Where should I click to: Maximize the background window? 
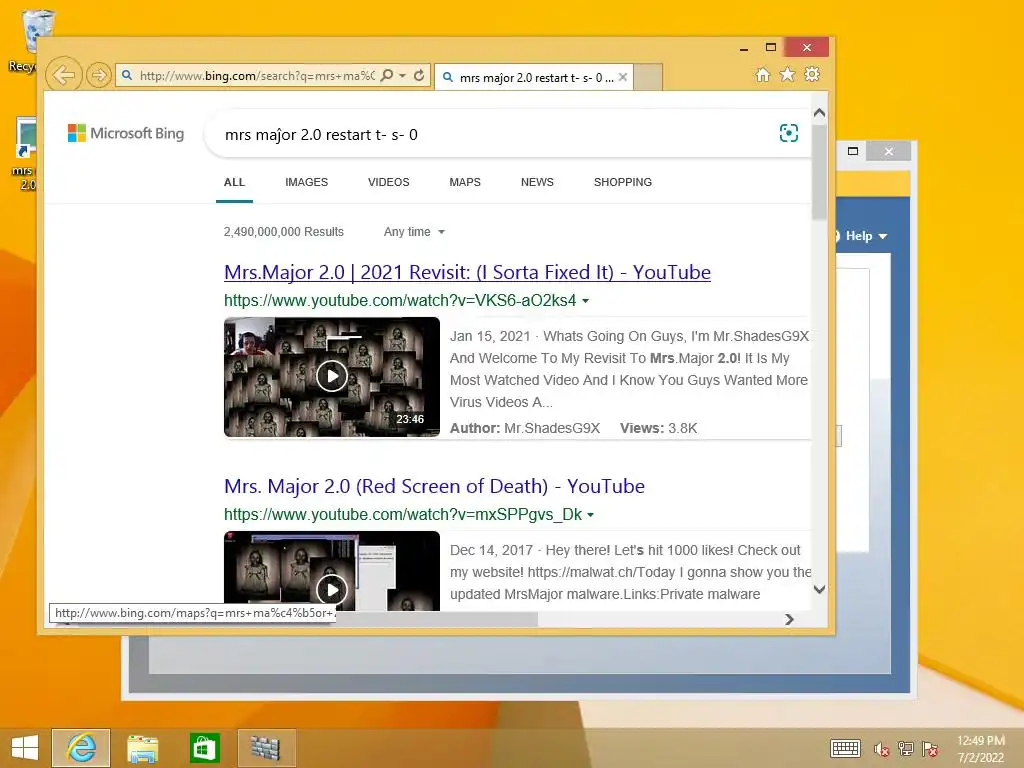(x=853, y=151)
